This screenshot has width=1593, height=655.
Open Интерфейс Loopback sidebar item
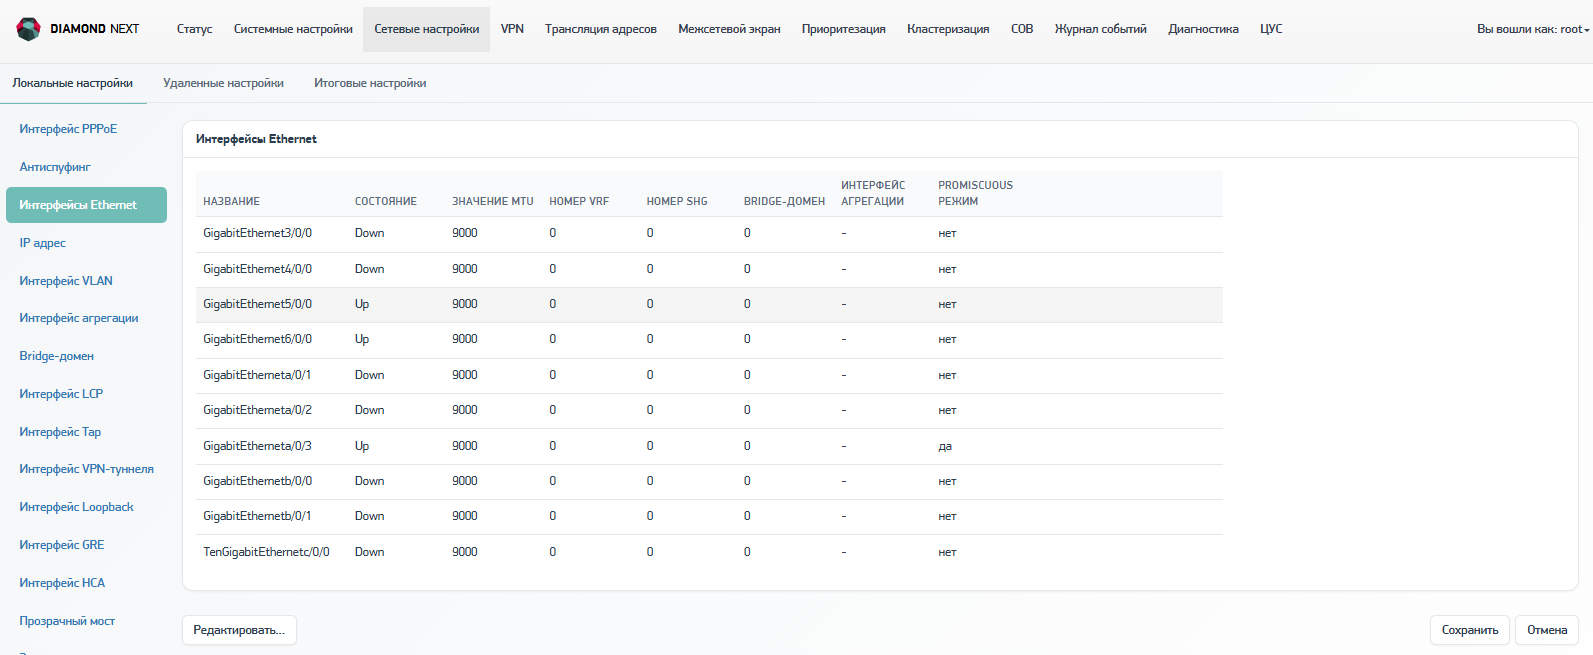[76, 507]
